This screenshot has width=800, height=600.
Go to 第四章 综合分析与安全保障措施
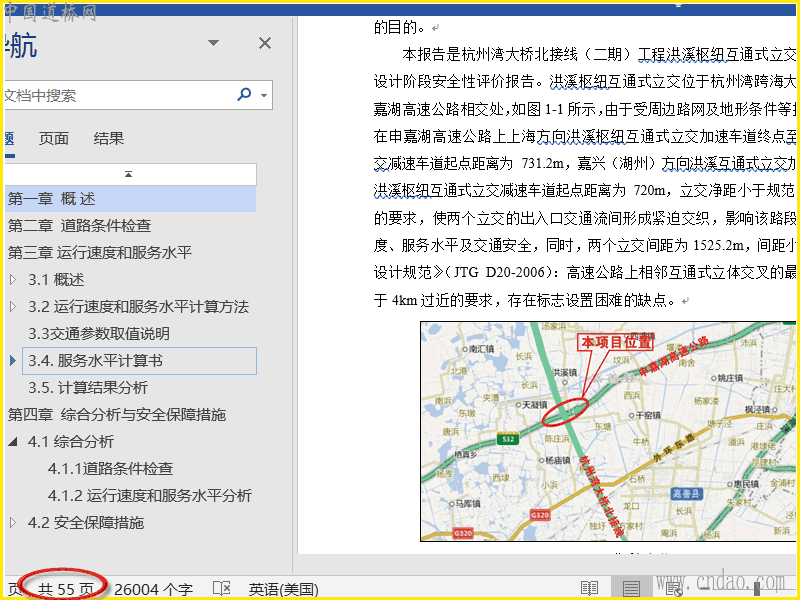[x=117, y=415]
